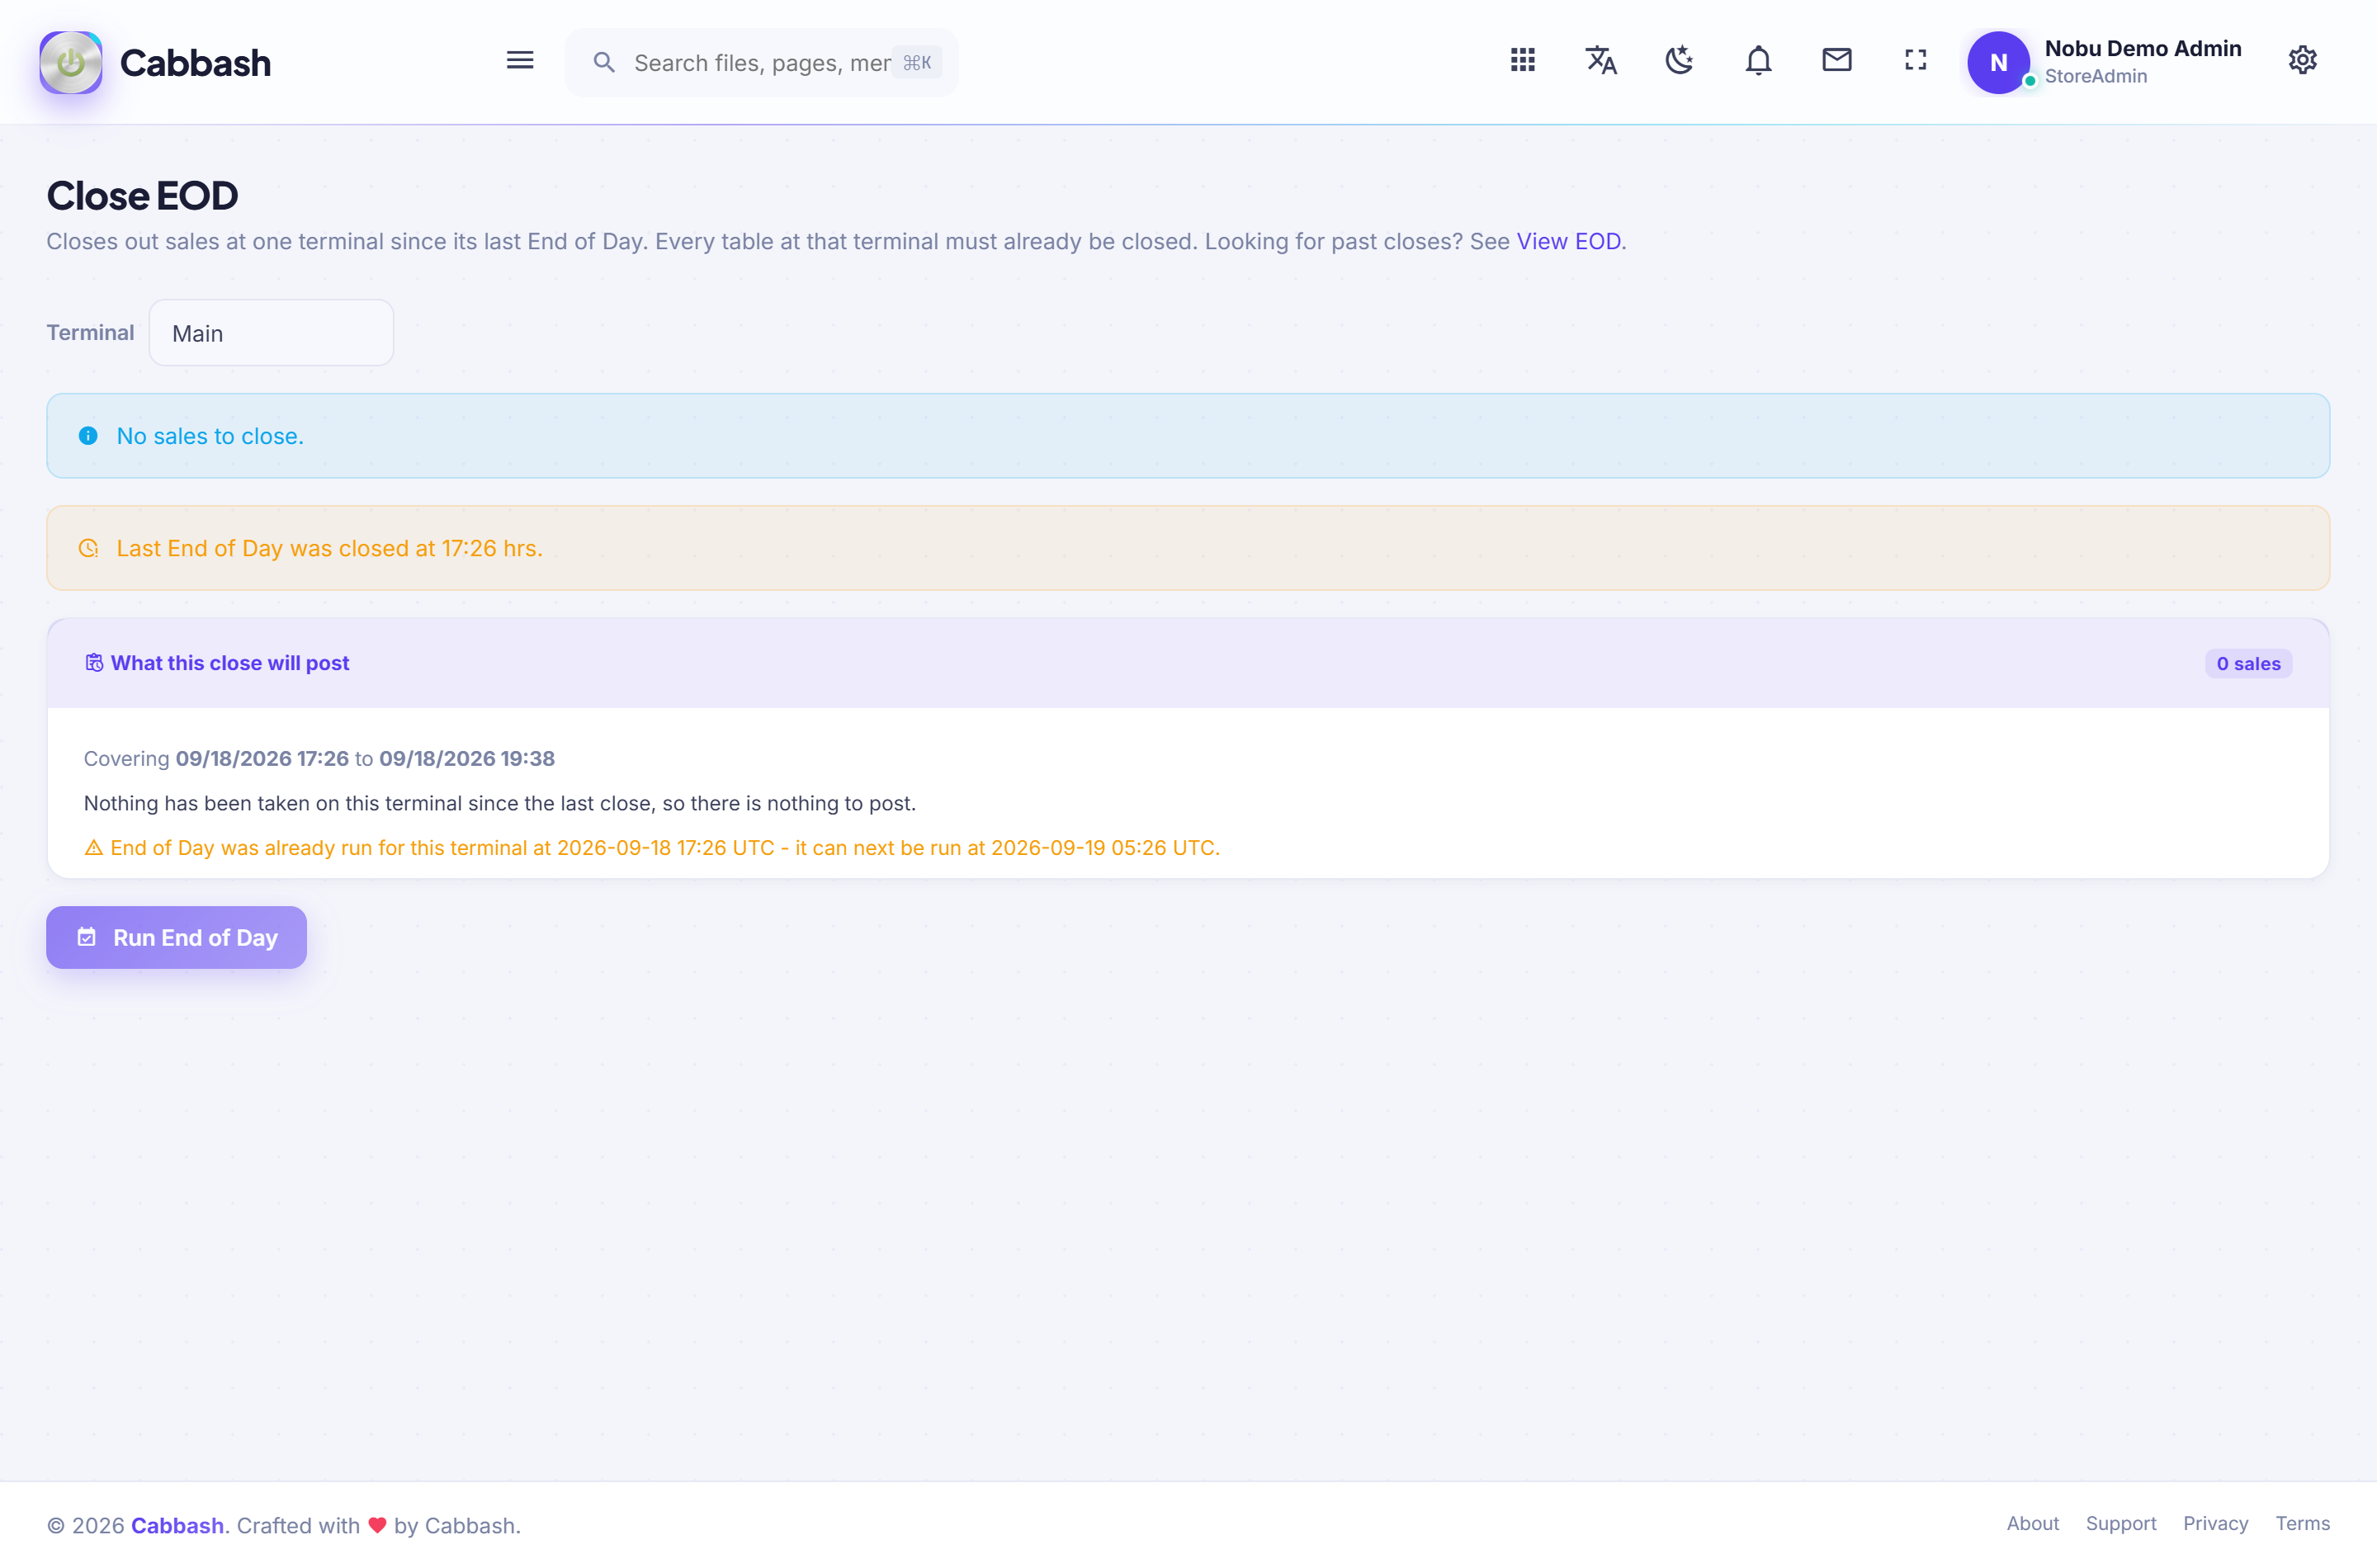Click the warning triangle icon in the EOD notice
Screen dimensions: 2377x1568
pyautogui.click(x=94, y=848)
